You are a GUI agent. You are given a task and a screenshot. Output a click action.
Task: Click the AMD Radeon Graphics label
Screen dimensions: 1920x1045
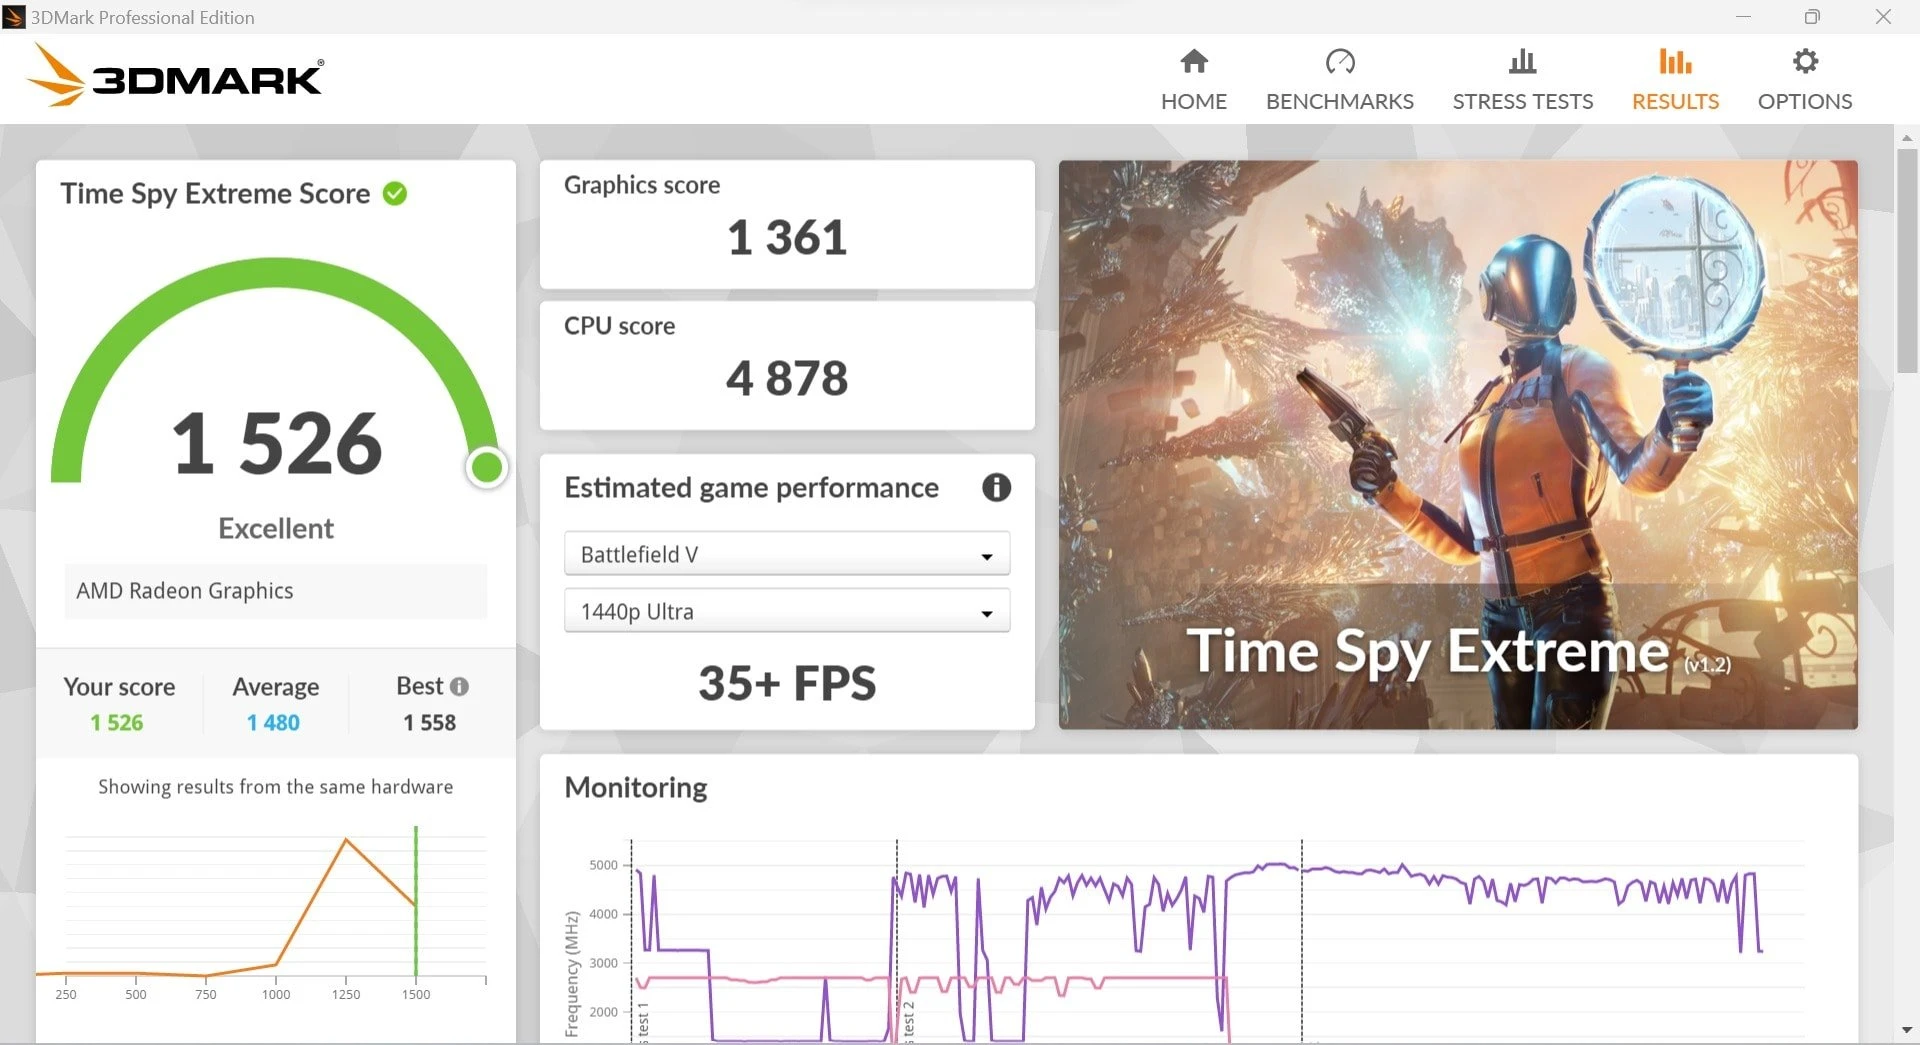point(185,591)
